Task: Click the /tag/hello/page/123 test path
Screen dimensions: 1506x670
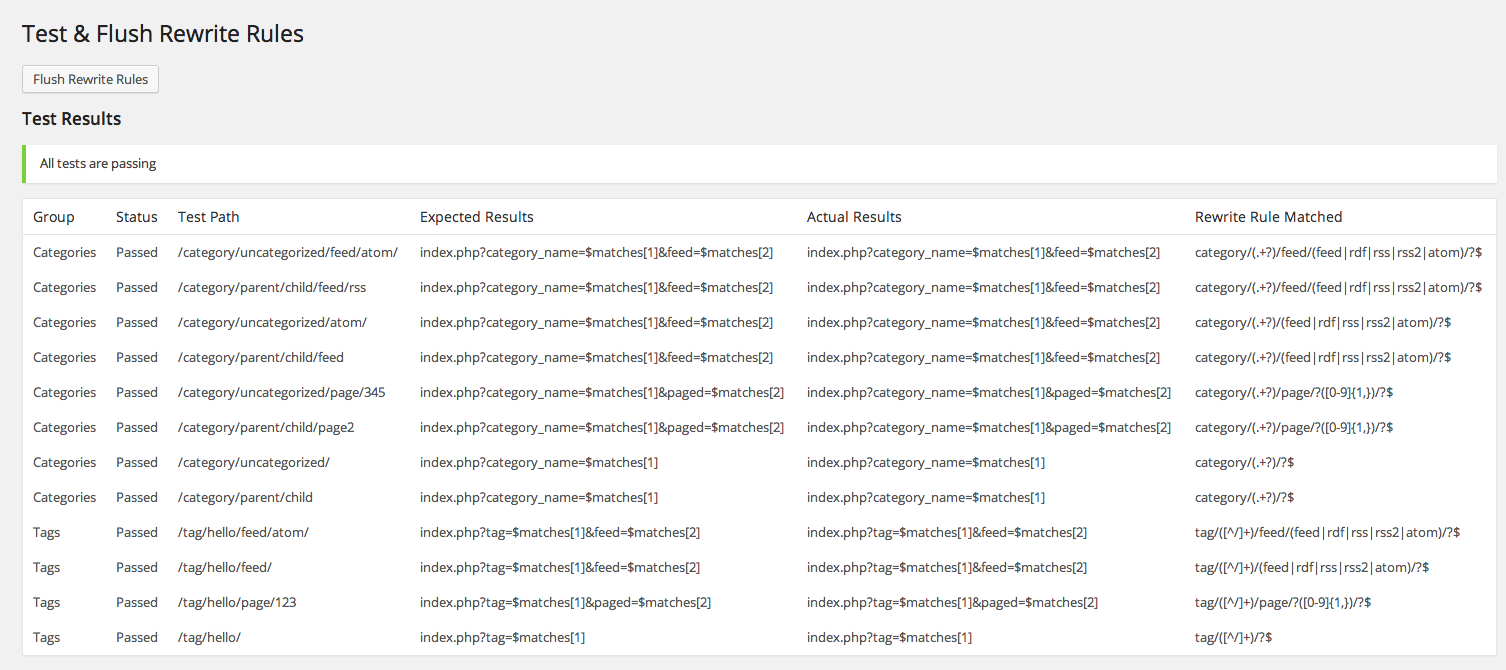Action: click(237, 602)
